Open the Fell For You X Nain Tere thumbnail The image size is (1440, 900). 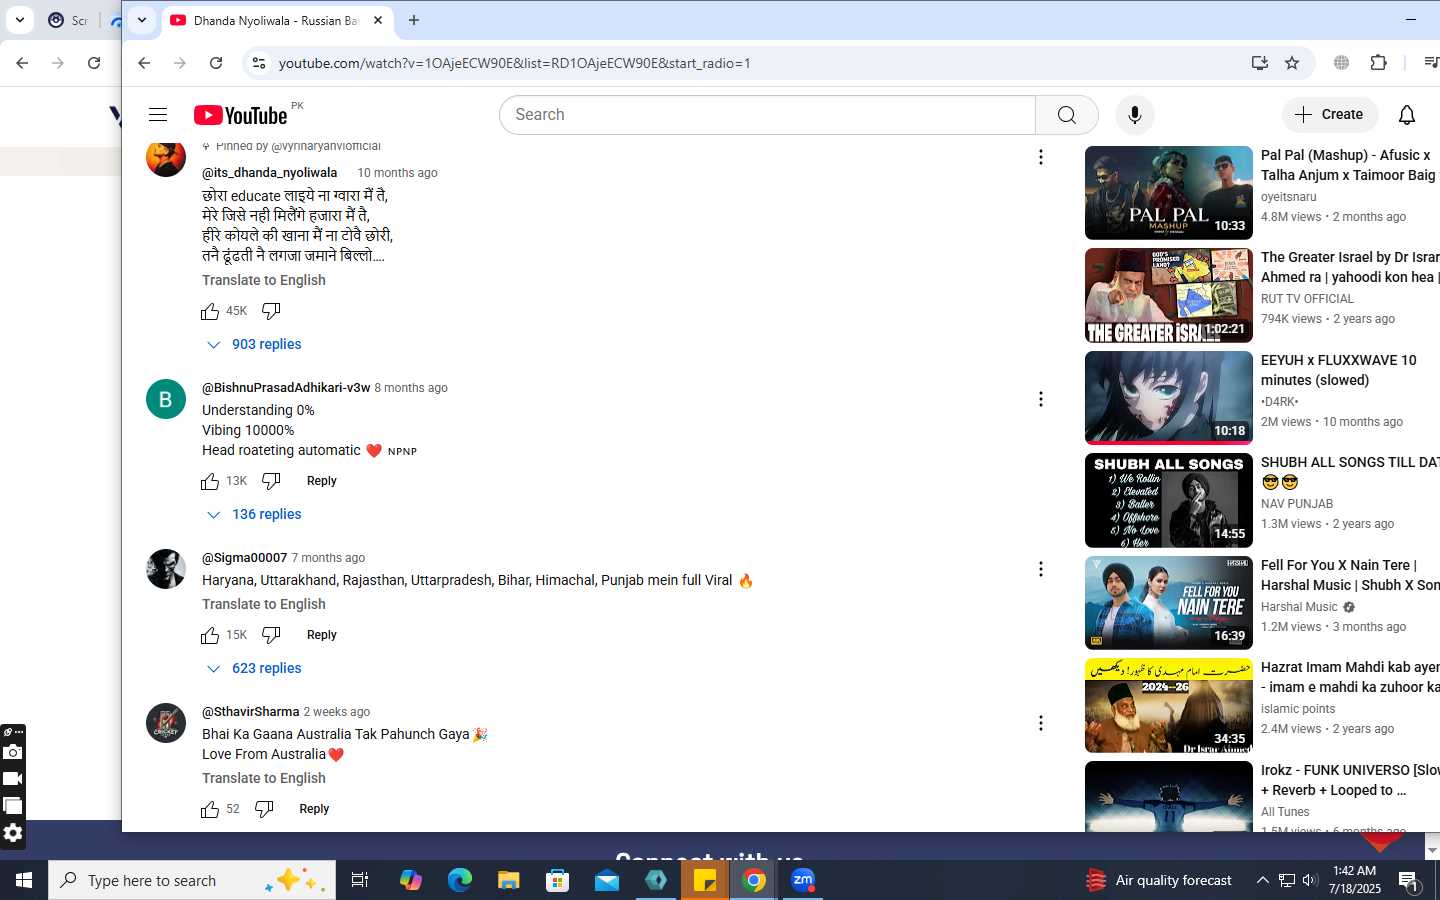(1169, 603)
